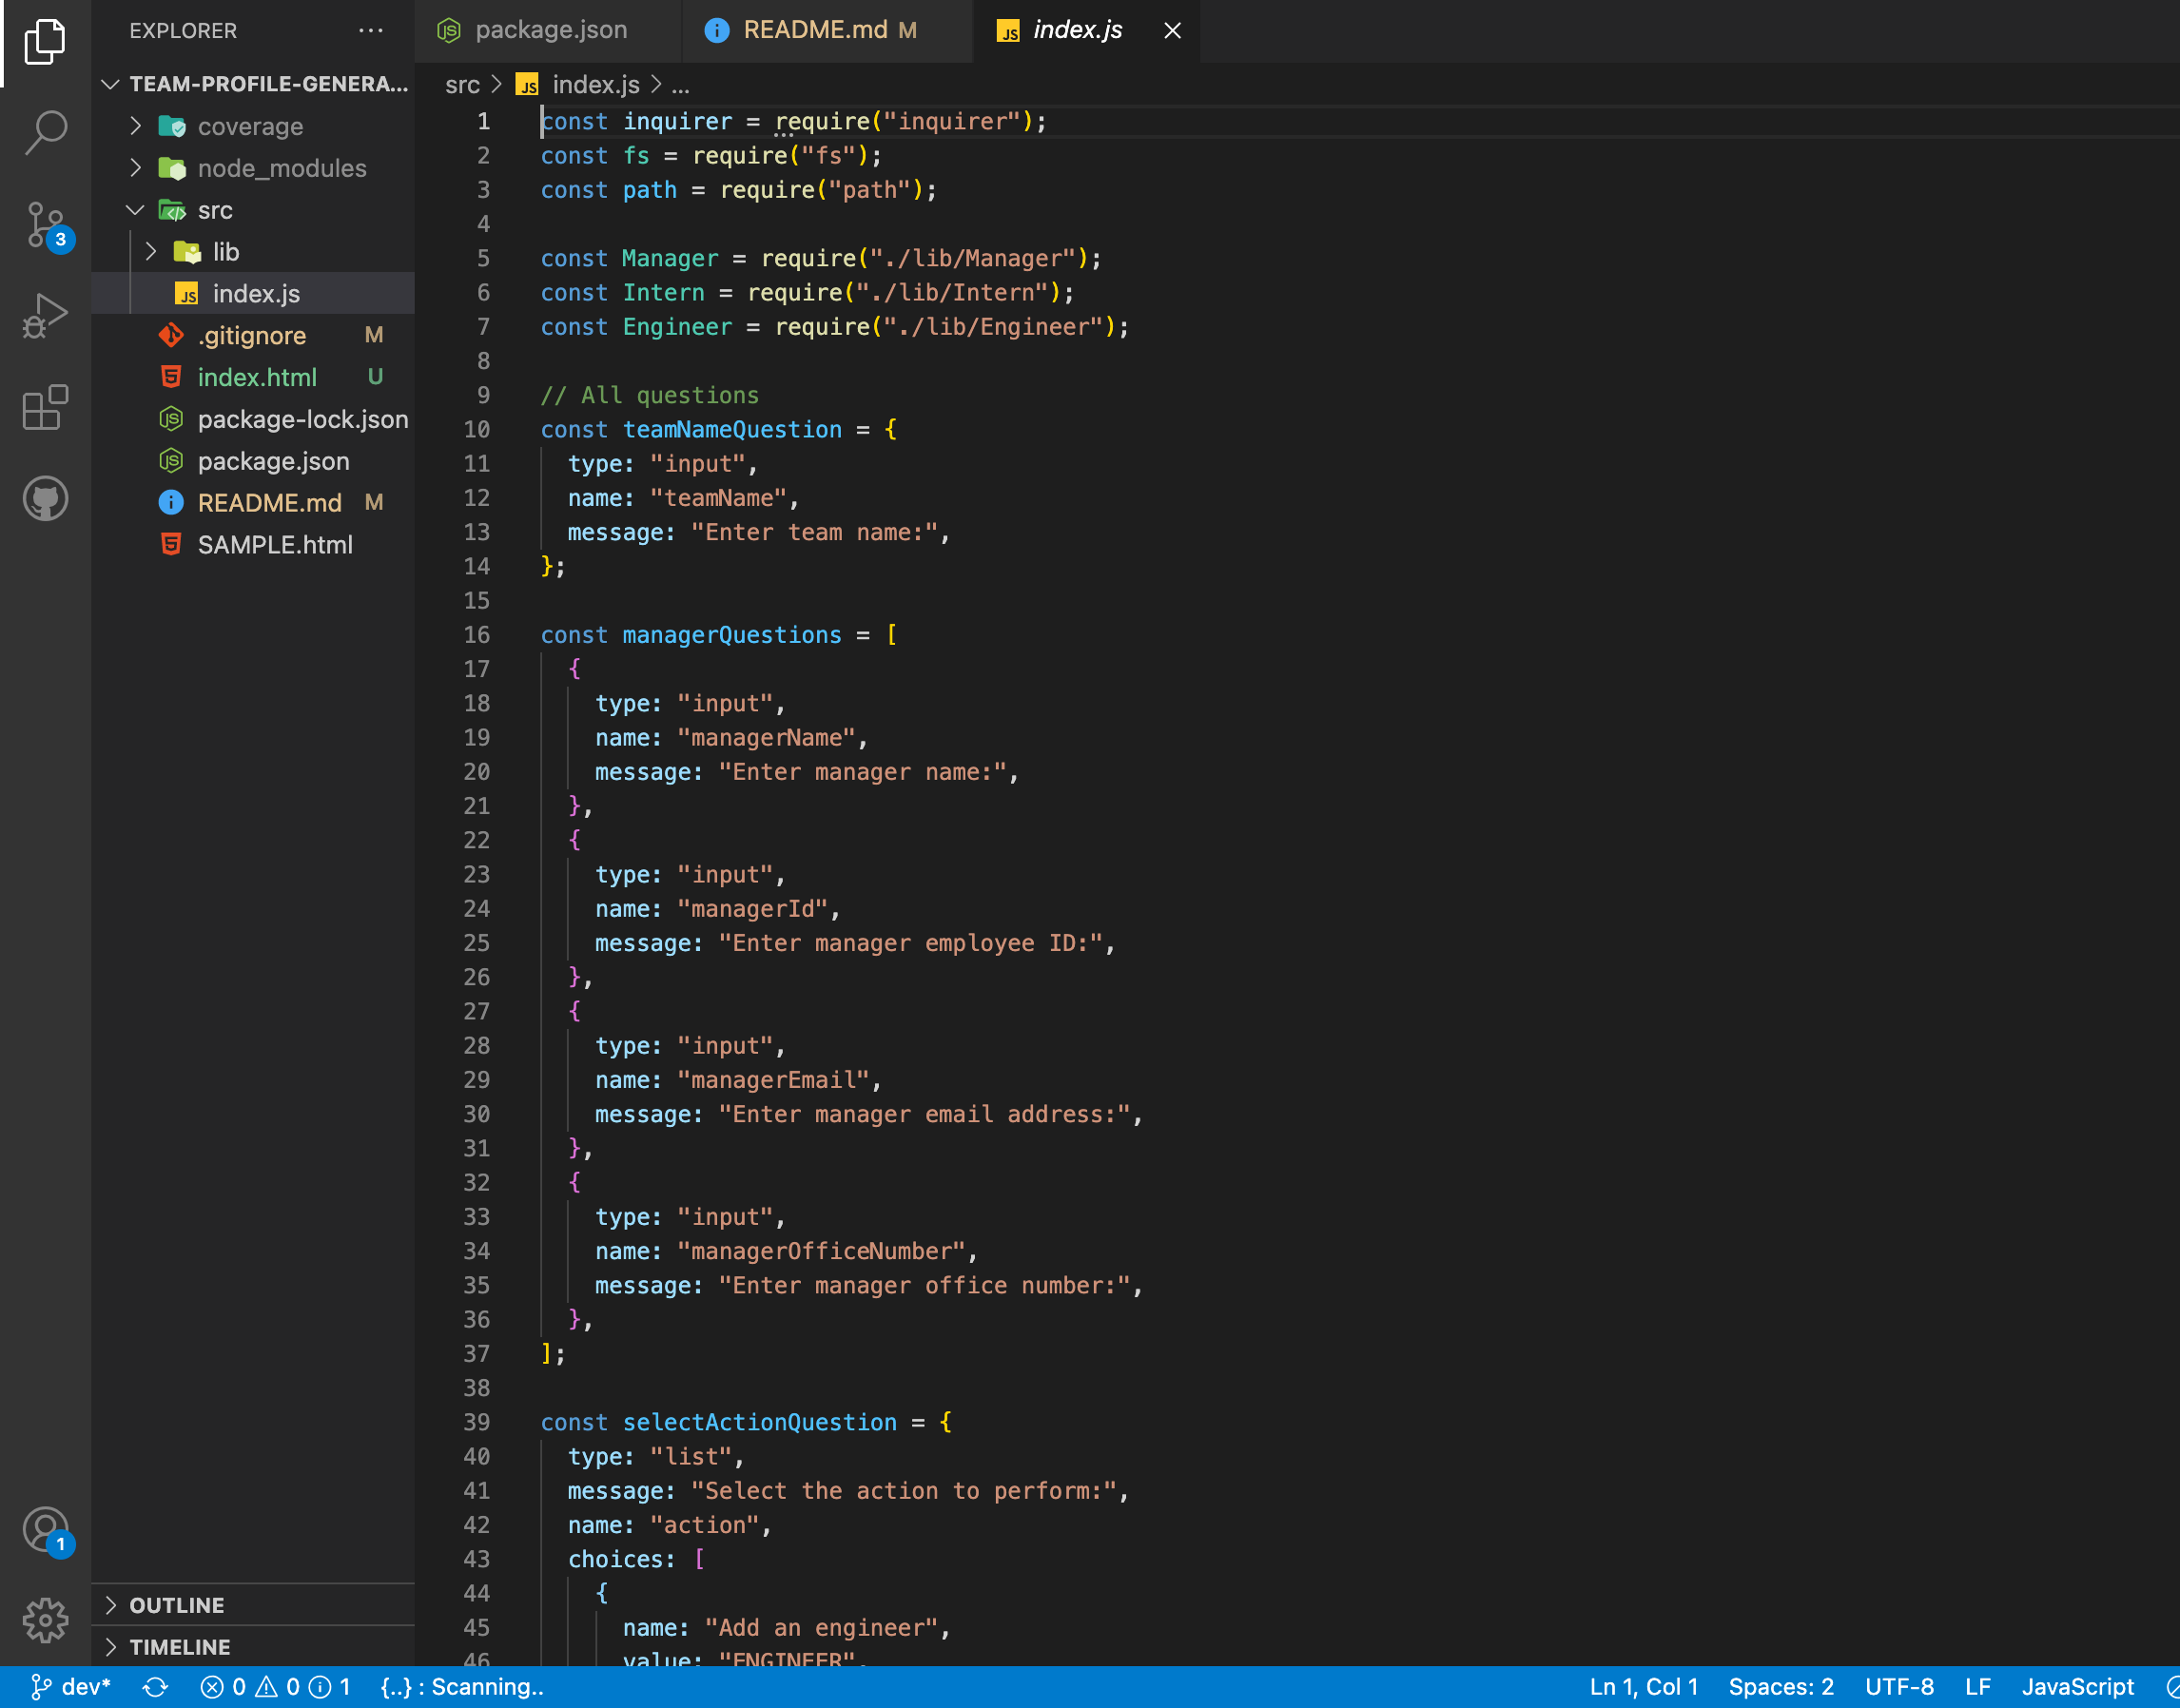2180x1708 pixels.
Task: Open the GitHub view in activity bar
Action: tap(45, 498)
